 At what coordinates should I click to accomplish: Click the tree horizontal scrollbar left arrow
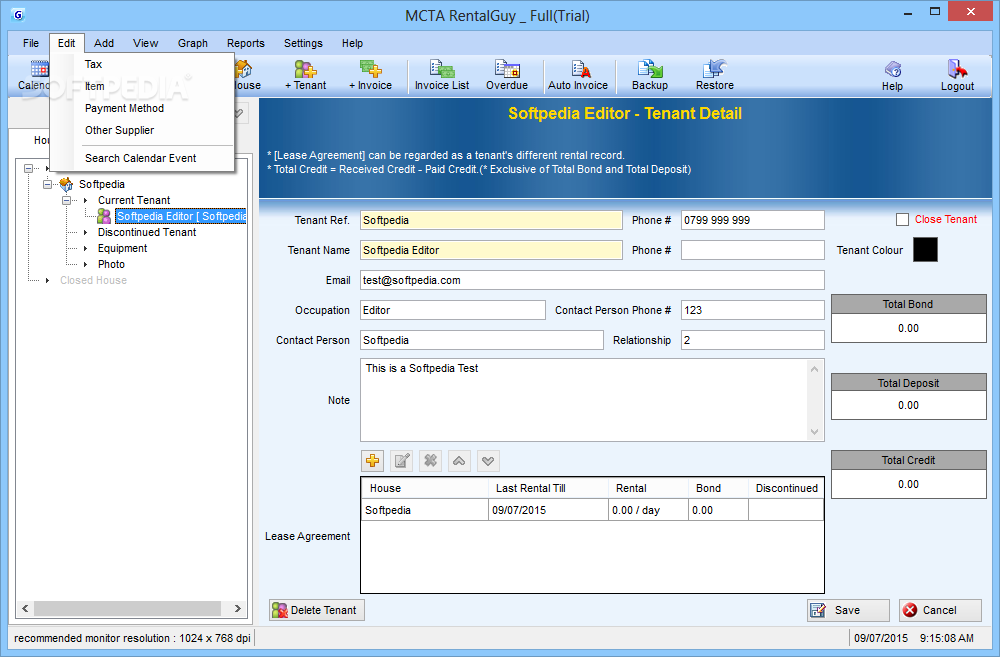[25, 609]
